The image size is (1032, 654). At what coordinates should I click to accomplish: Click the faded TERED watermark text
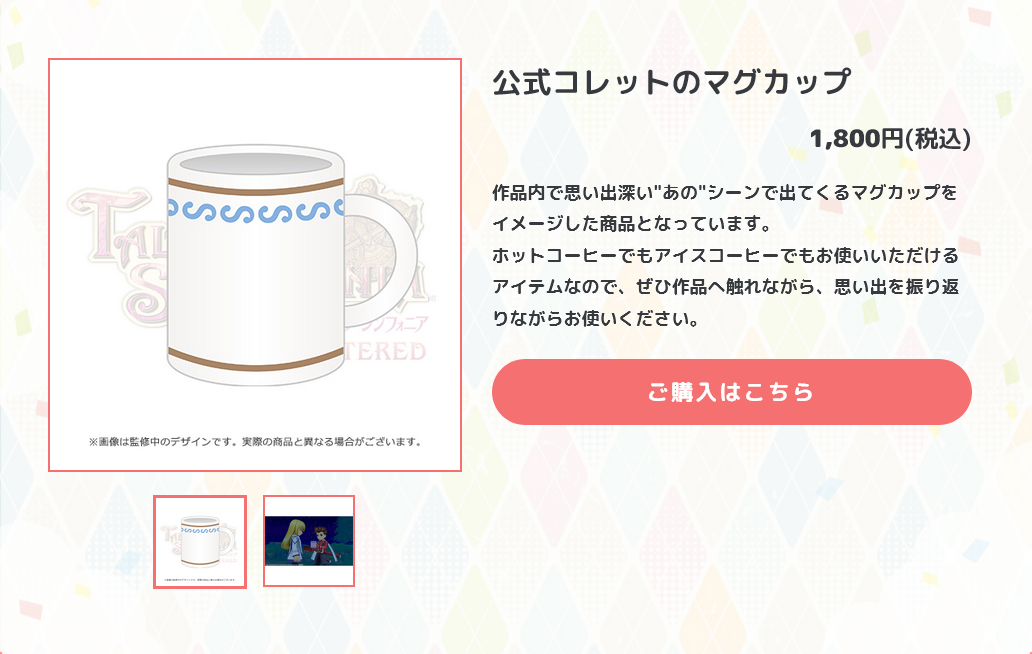point(386,351)
